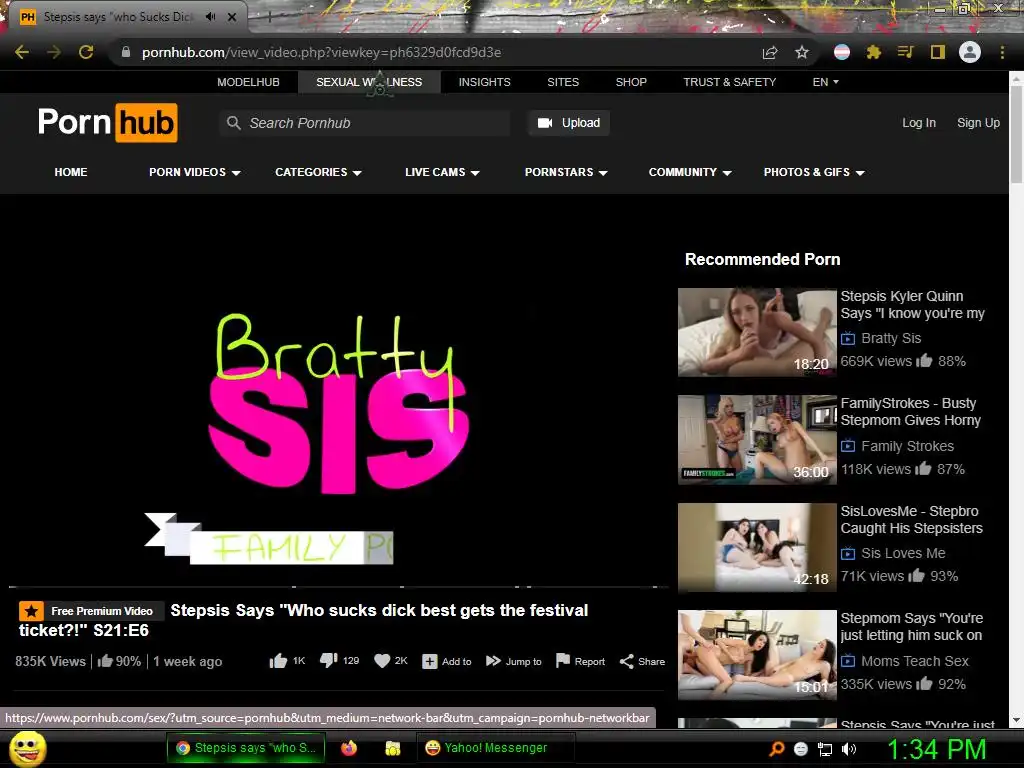The width and height of the screenshot is (1024, 768).
Task: Reload the page with the refresh icon
Action: click(x=86, y=52)
